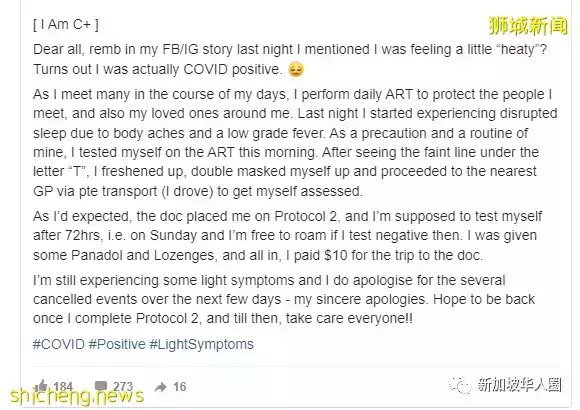
Task: Click the share arrow icon
Action: click(x=161, y=387)
